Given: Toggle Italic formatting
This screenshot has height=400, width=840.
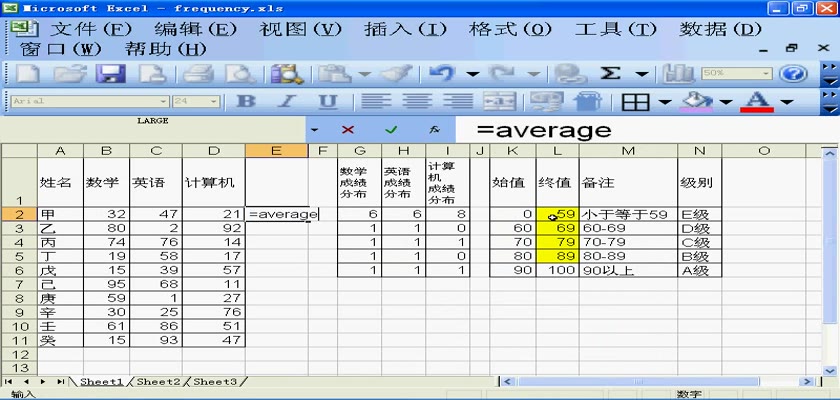Looking at the screenshot, I should coord(286,102).
